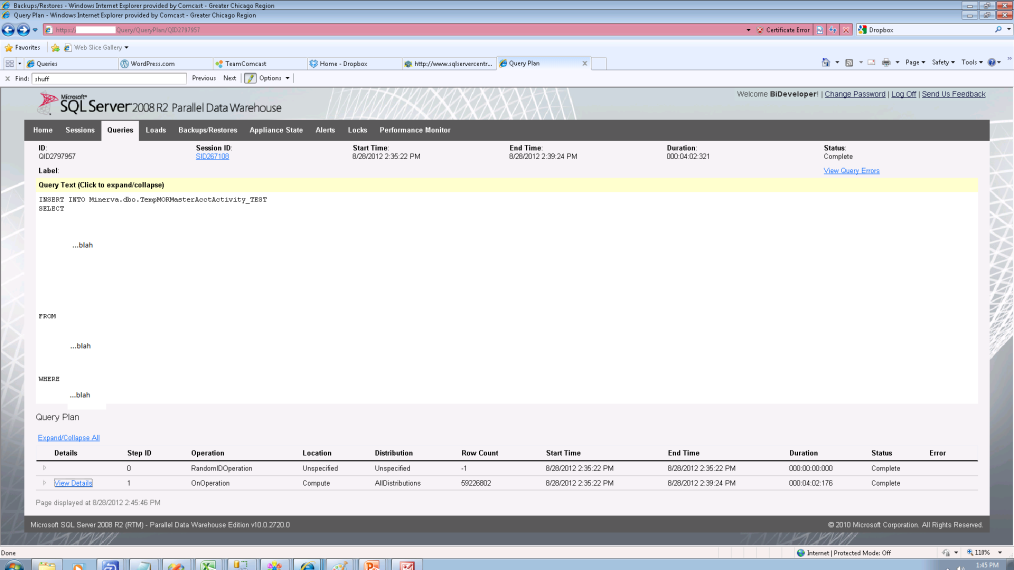Click the Excel icon in Windows taskbar

[x=208, y=565]
